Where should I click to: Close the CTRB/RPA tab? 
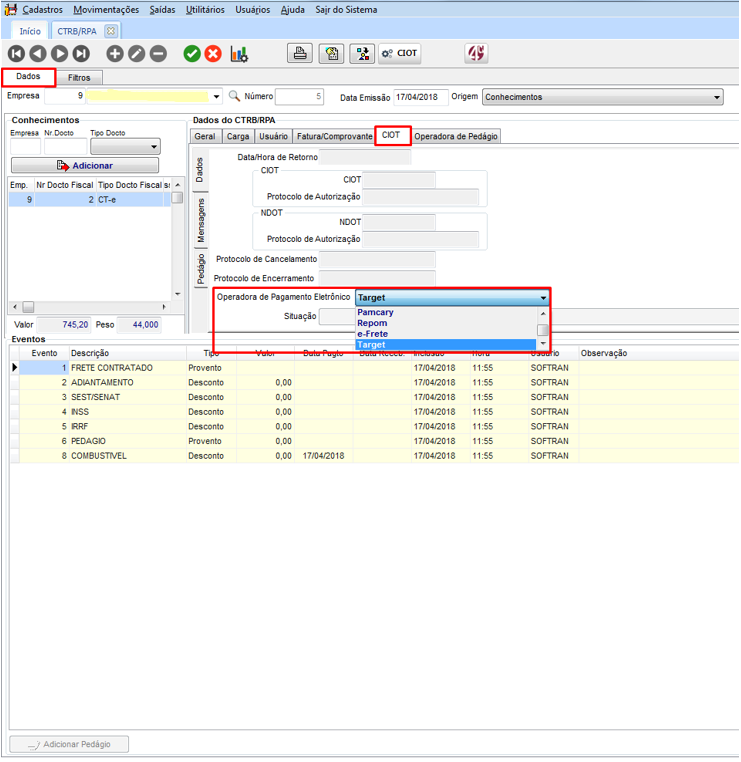111,31
